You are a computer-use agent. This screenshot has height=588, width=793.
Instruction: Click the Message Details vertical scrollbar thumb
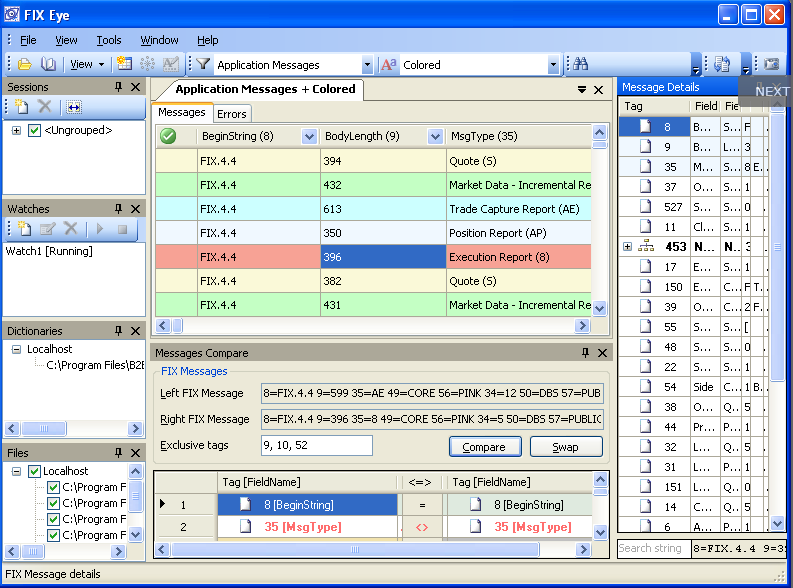point(777,247)
